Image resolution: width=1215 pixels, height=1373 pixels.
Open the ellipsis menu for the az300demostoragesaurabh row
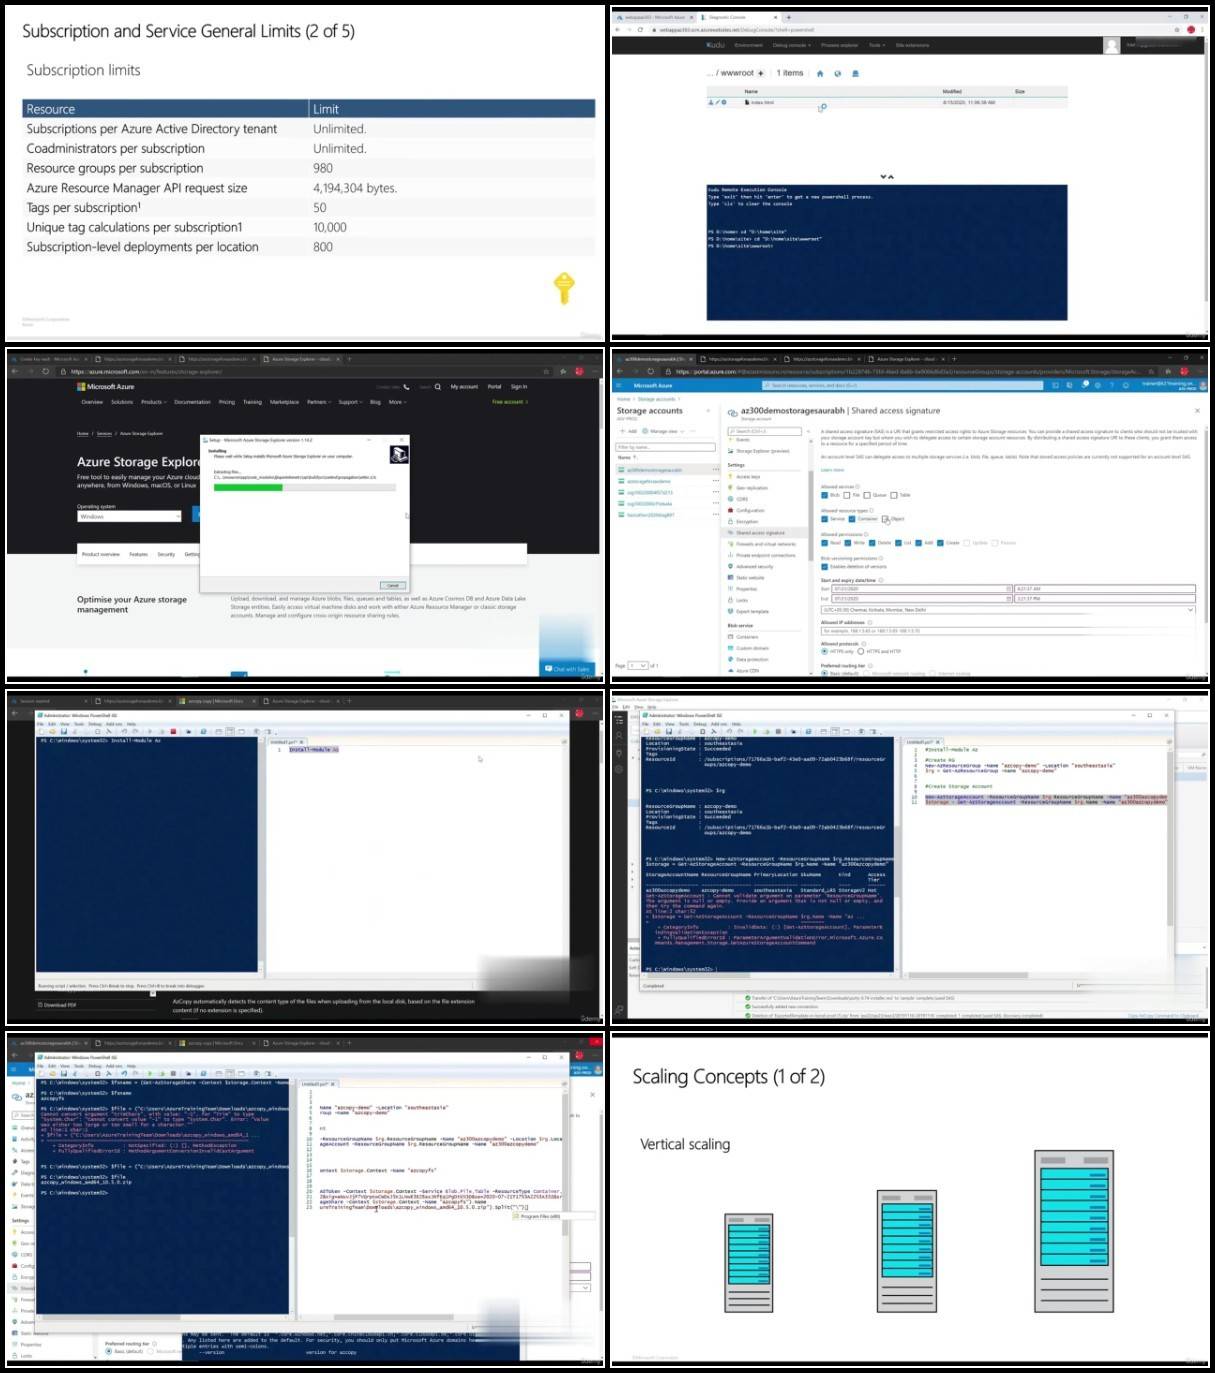(x=715, y=470)
